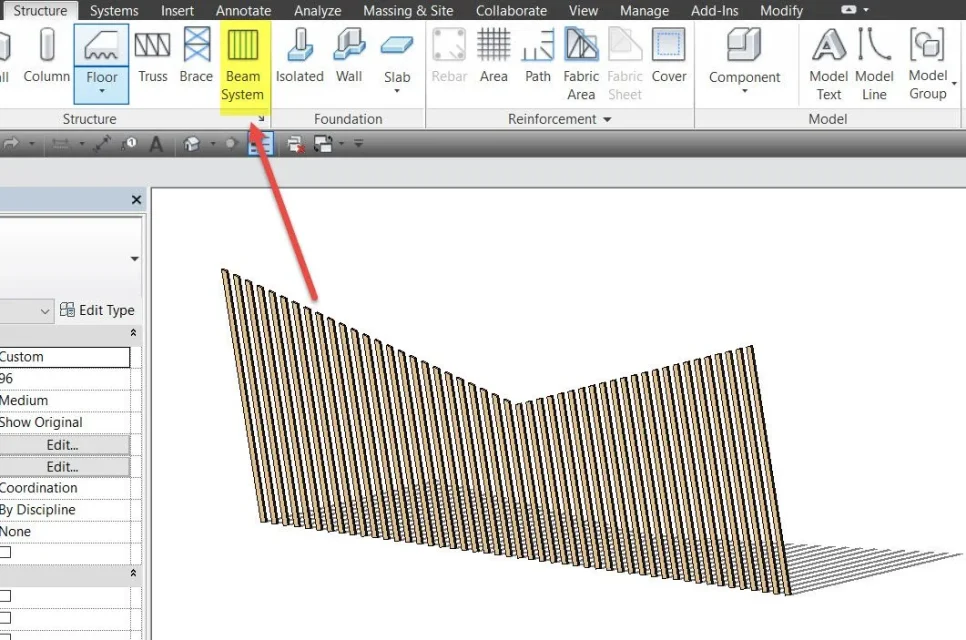Open the Manage ribbon tab
This screenshot has width=966, height=640.
[644, 10]
